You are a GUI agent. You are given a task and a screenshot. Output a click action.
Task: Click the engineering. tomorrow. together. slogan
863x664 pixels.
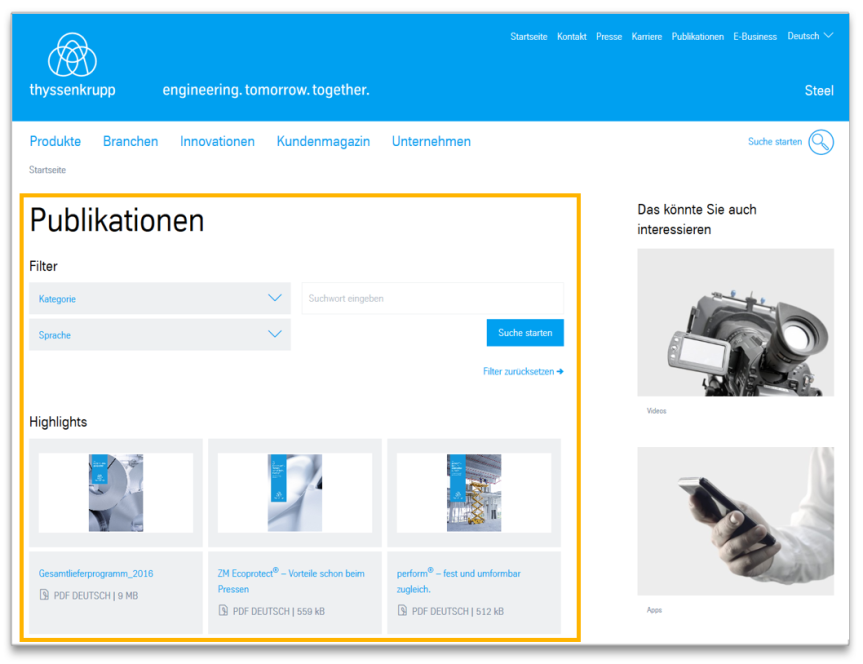[x=266, y=90]
